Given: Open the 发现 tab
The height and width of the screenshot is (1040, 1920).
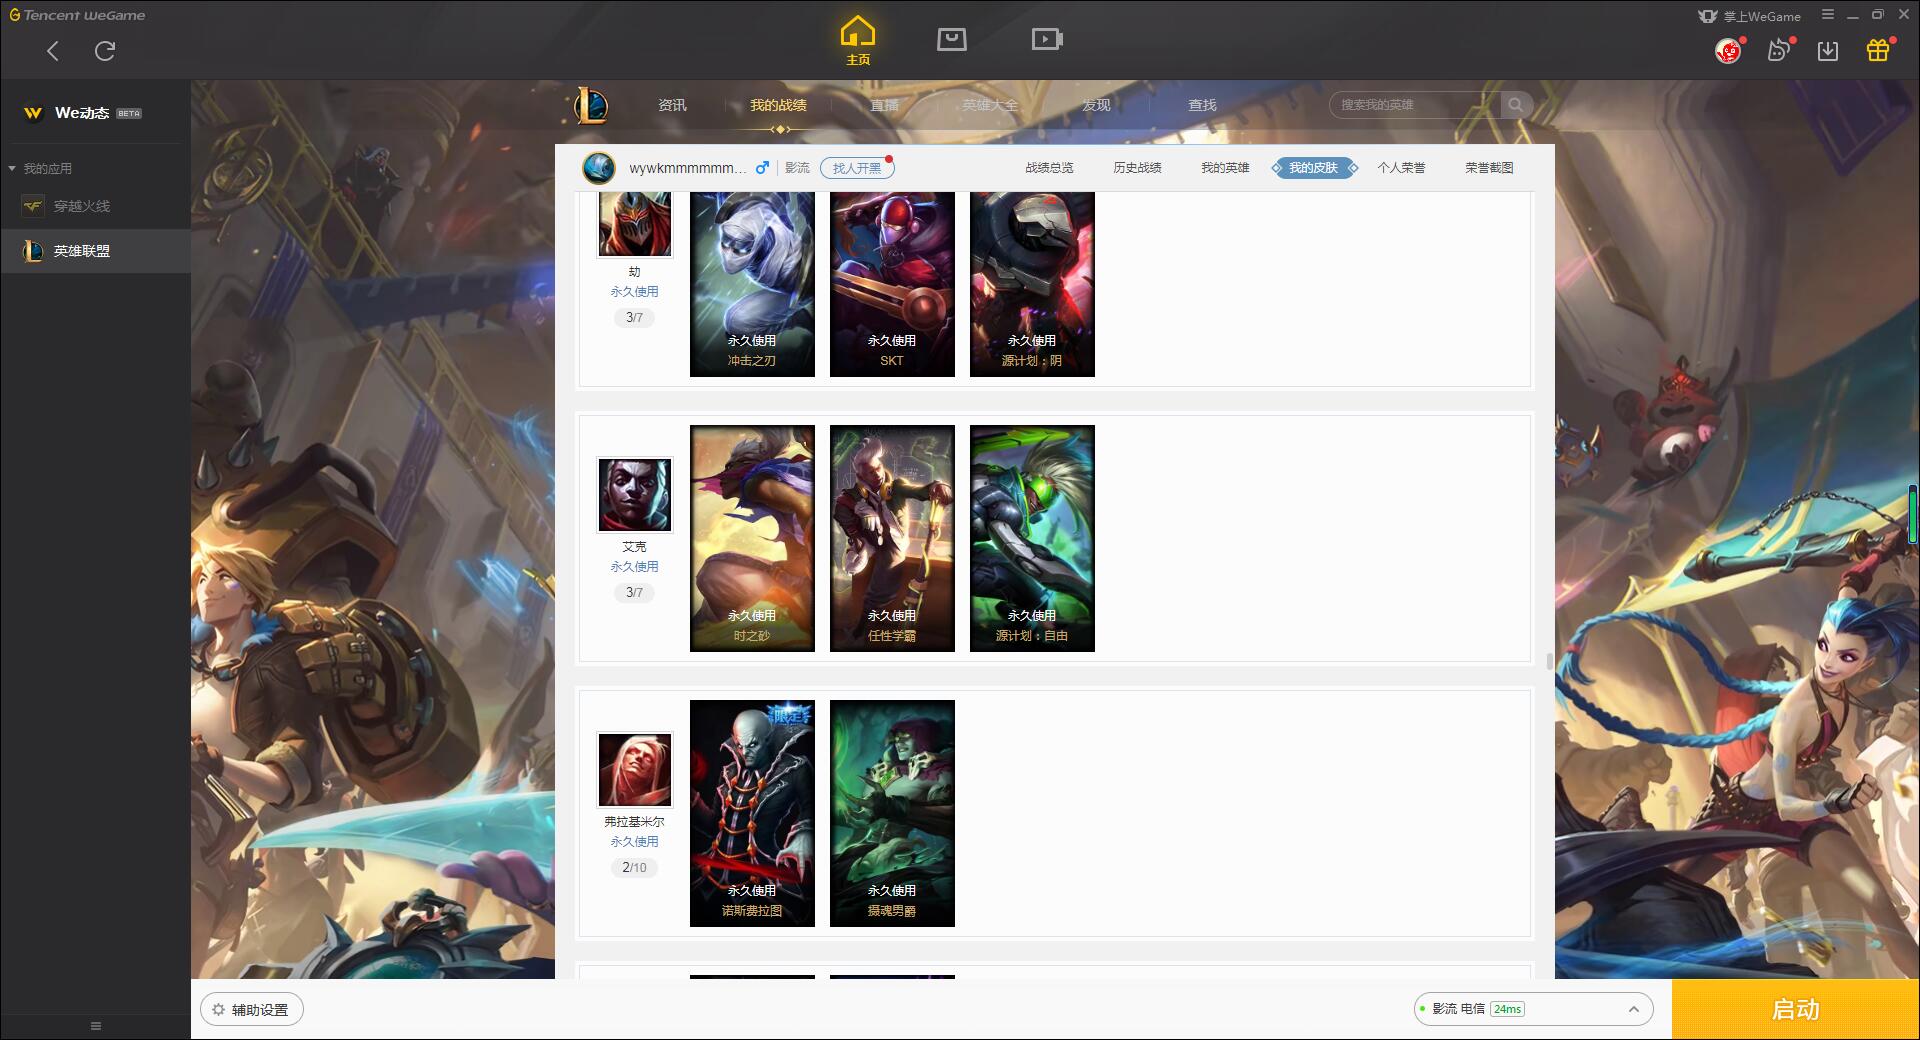Looking at the screenshot, I should coord(1096,105).
